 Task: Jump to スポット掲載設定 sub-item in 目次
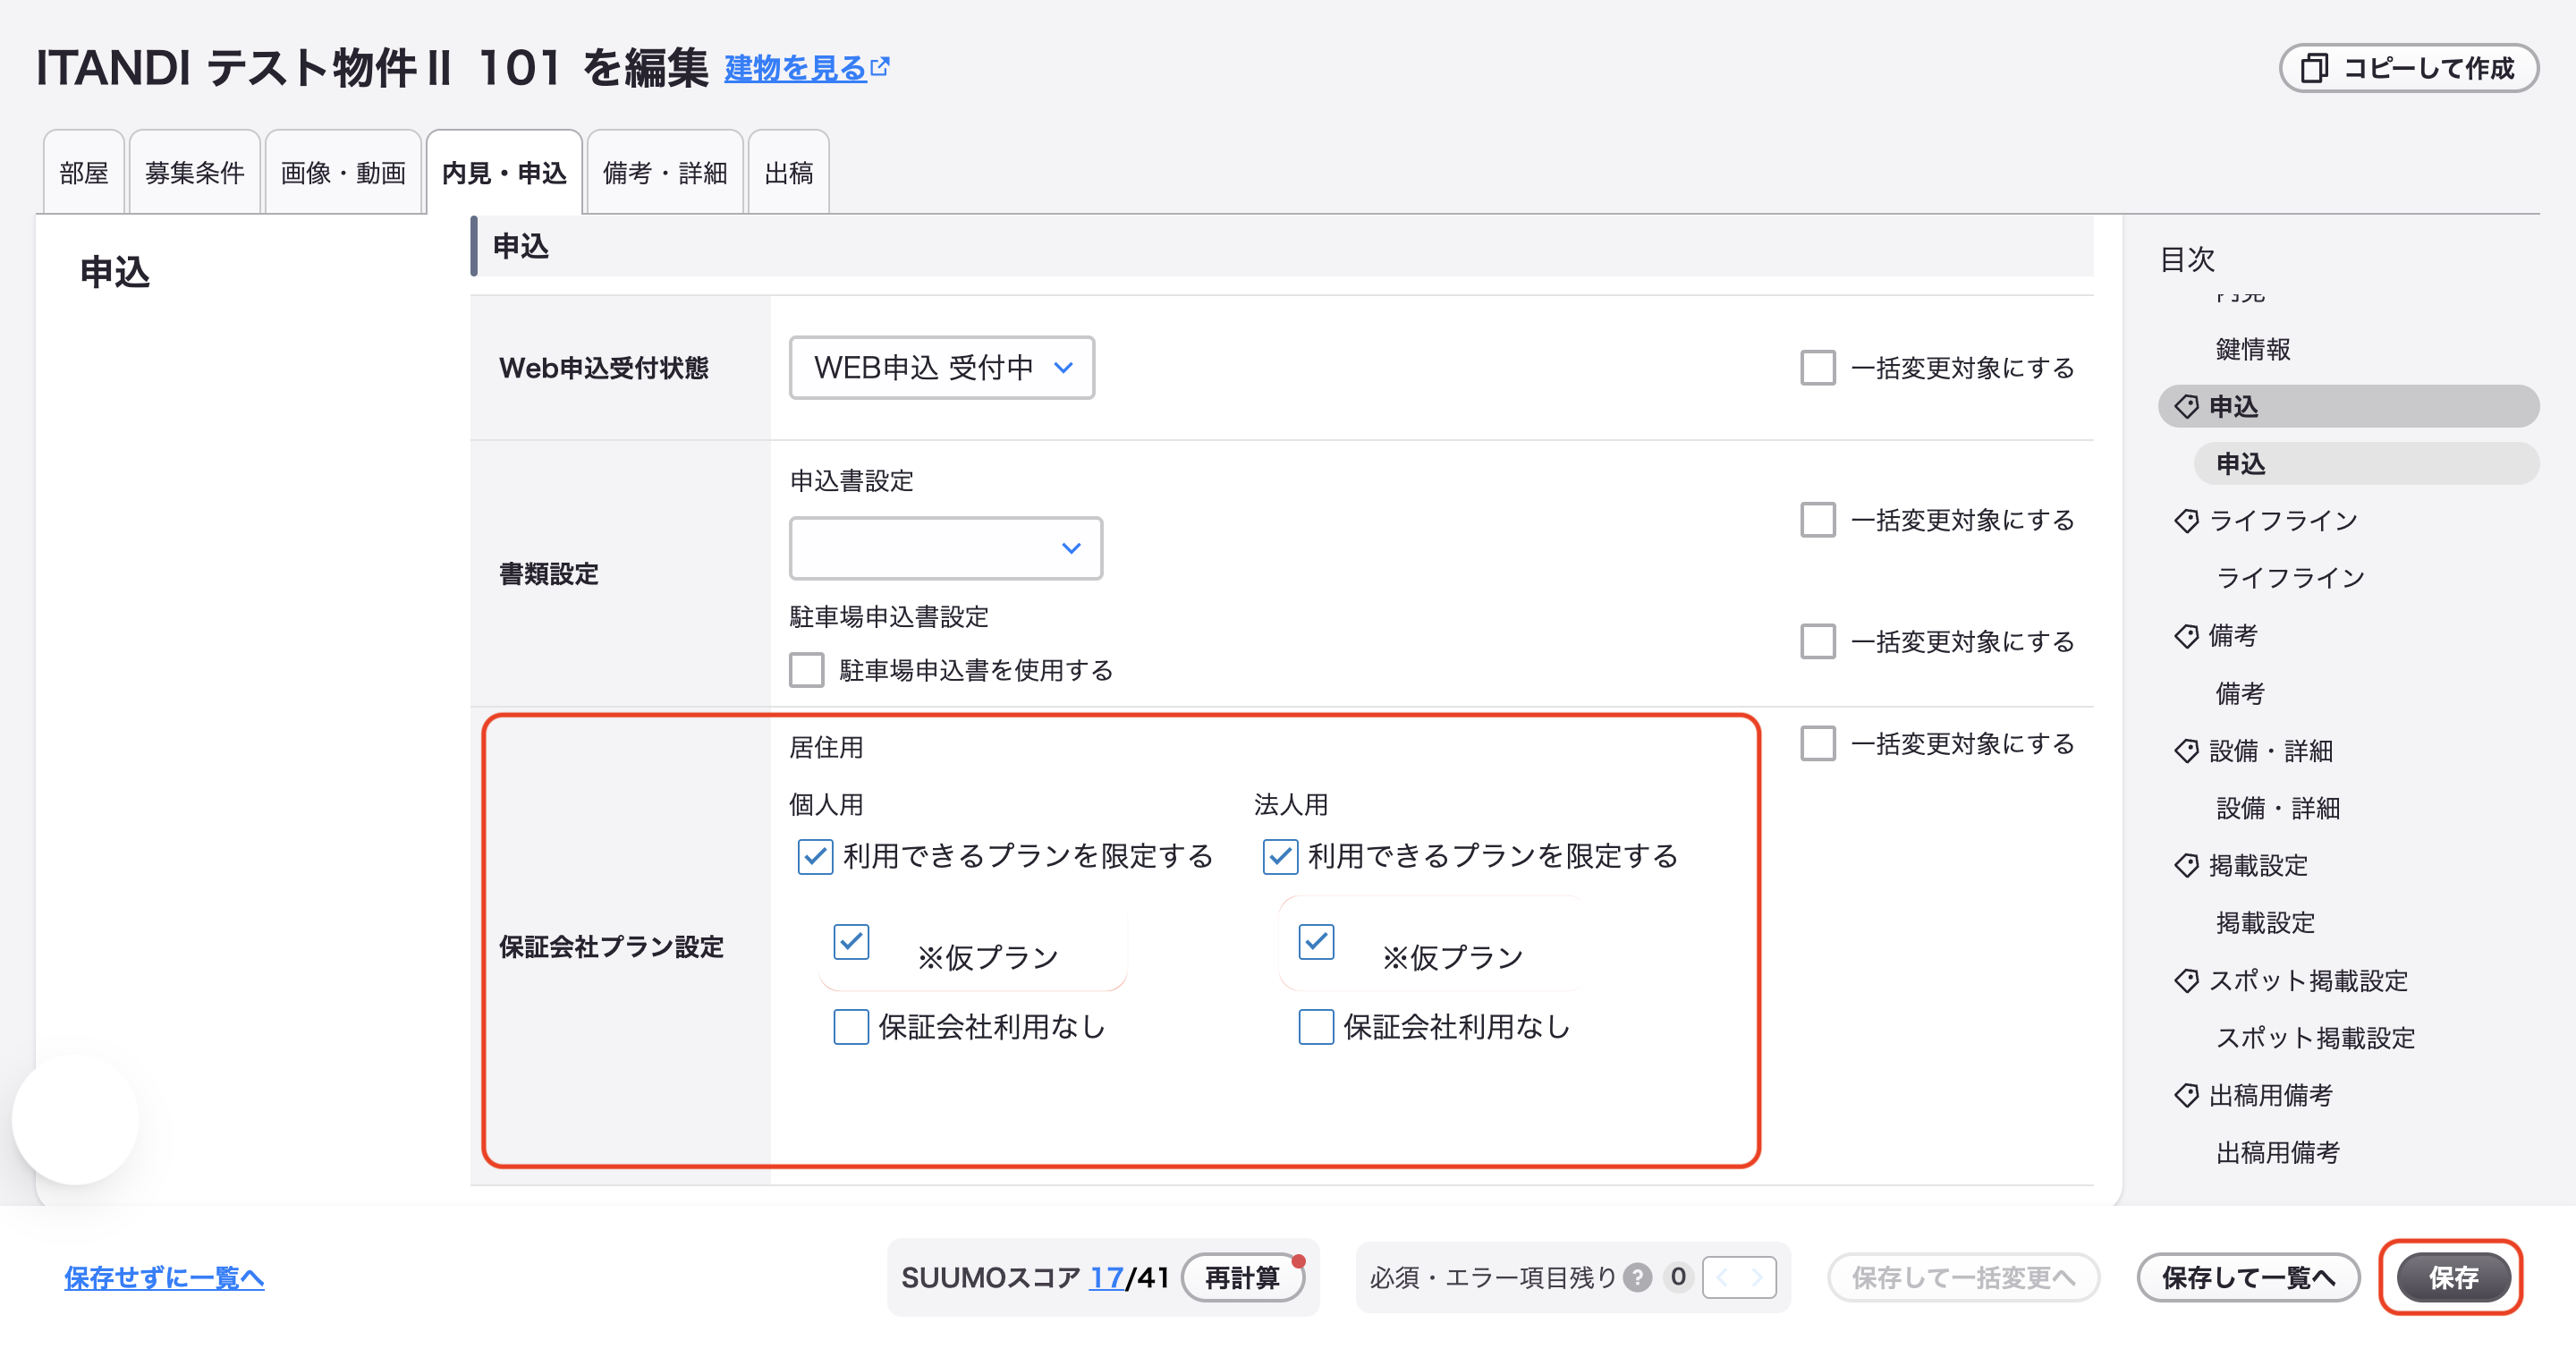click(x=2315, y=1038)
